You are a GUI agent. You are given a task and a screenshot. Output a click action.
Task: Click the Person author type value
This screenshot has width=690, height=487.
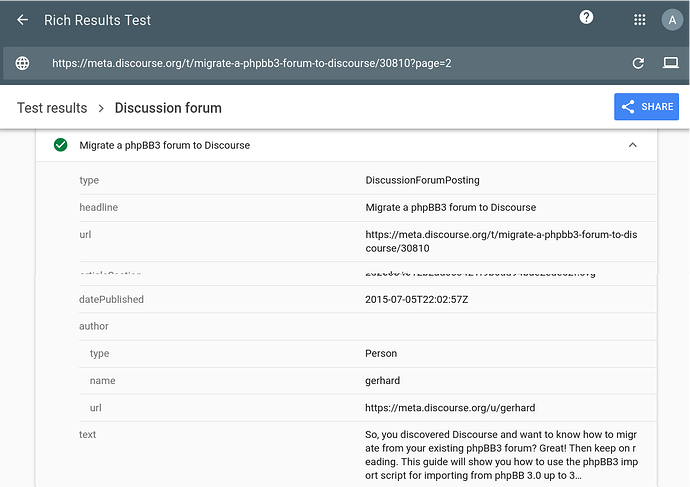pos(381,353)
